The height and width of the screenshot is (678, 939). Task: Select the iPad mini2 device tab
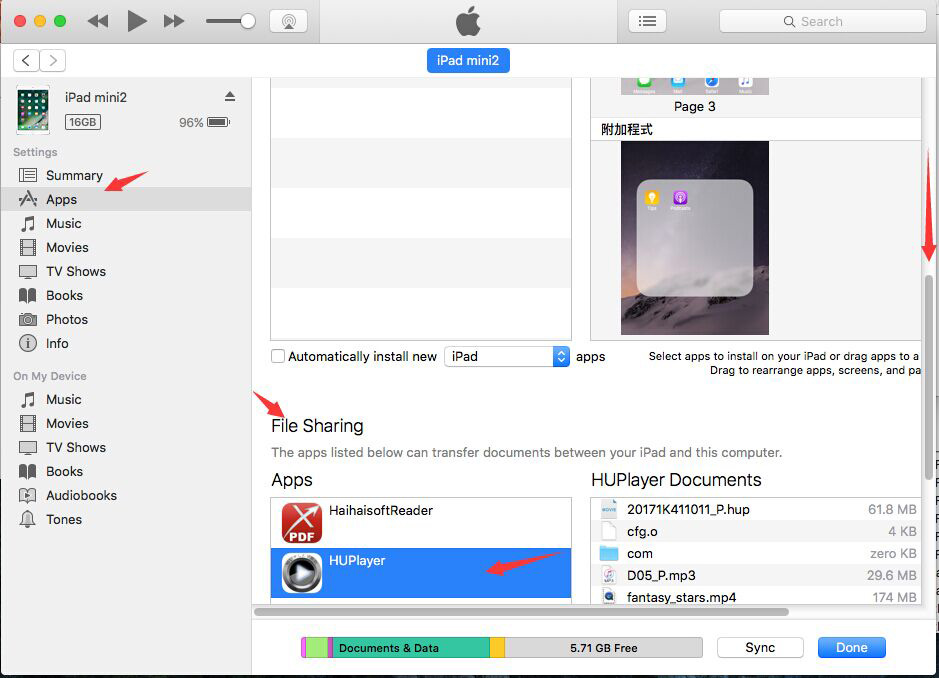468,60
